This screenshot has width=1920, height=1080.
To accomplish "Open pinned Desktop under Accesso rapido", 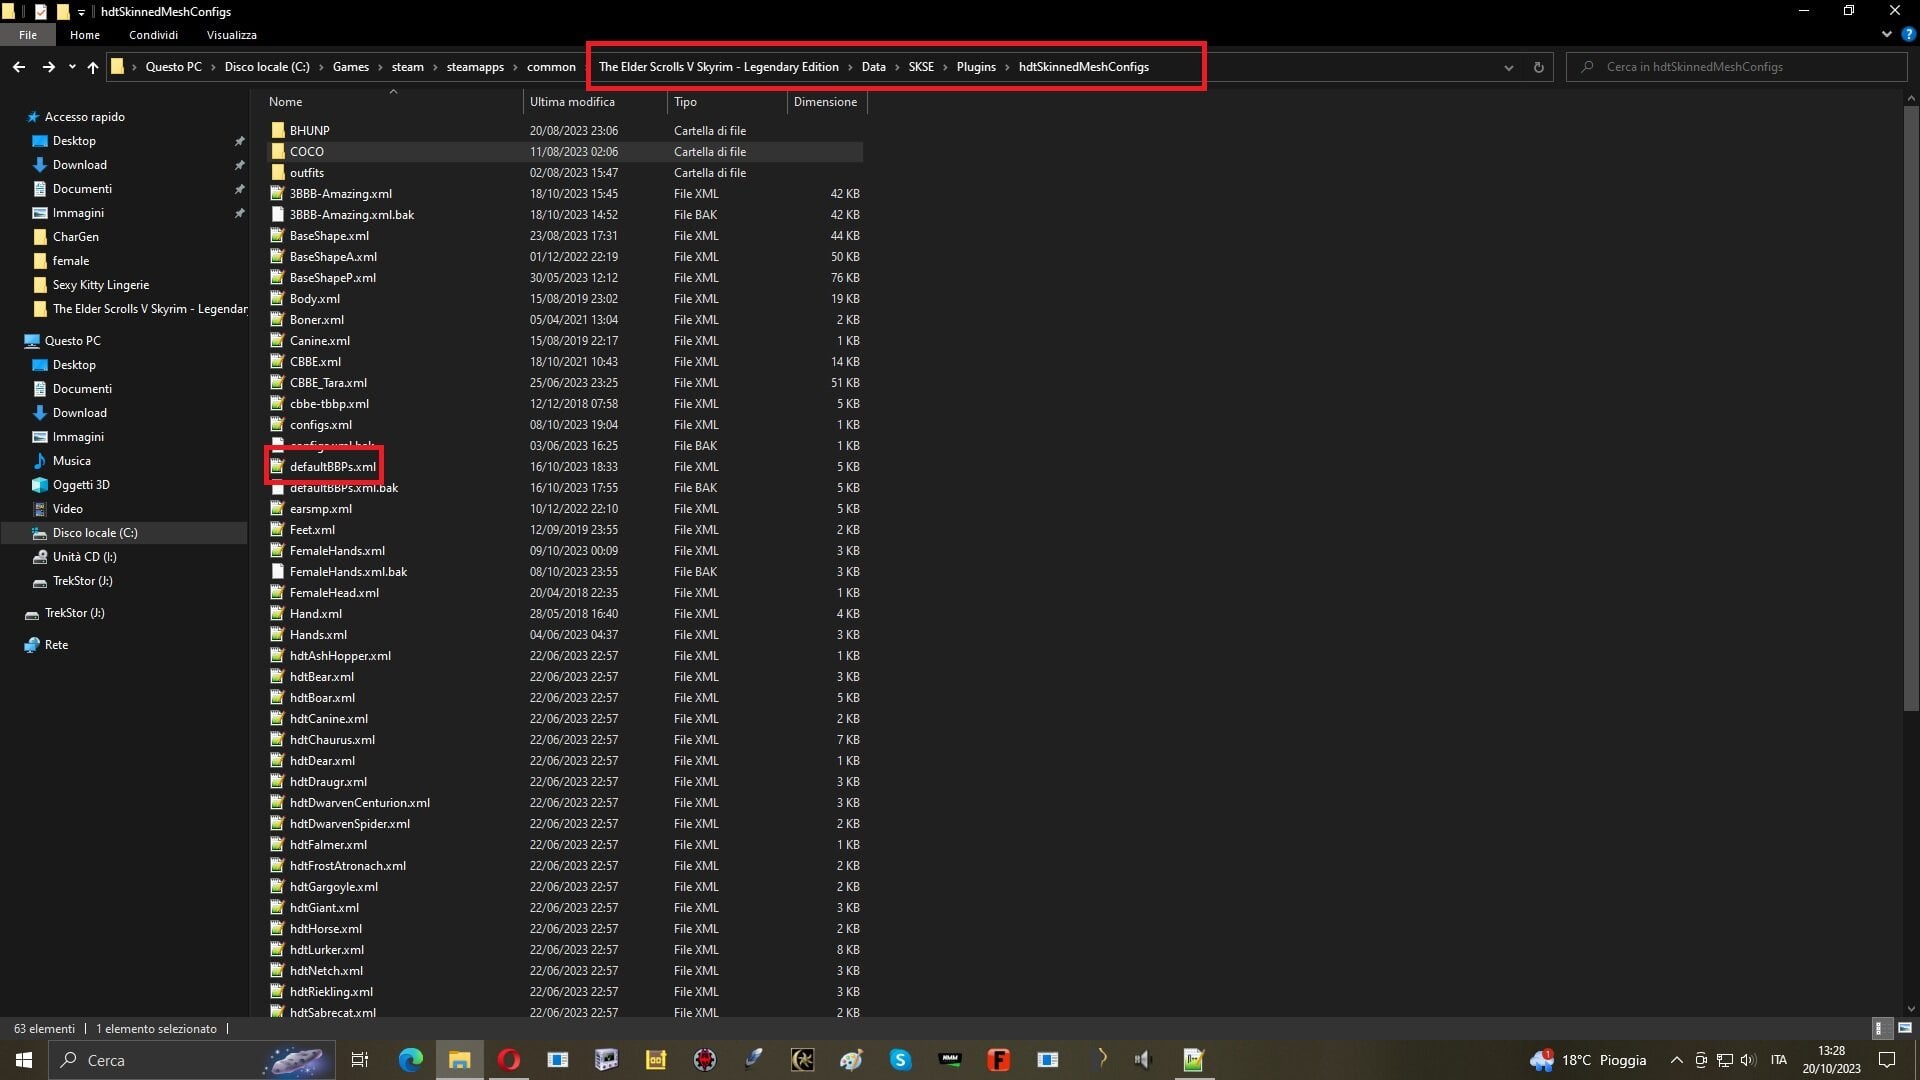I will click(74, 141).
